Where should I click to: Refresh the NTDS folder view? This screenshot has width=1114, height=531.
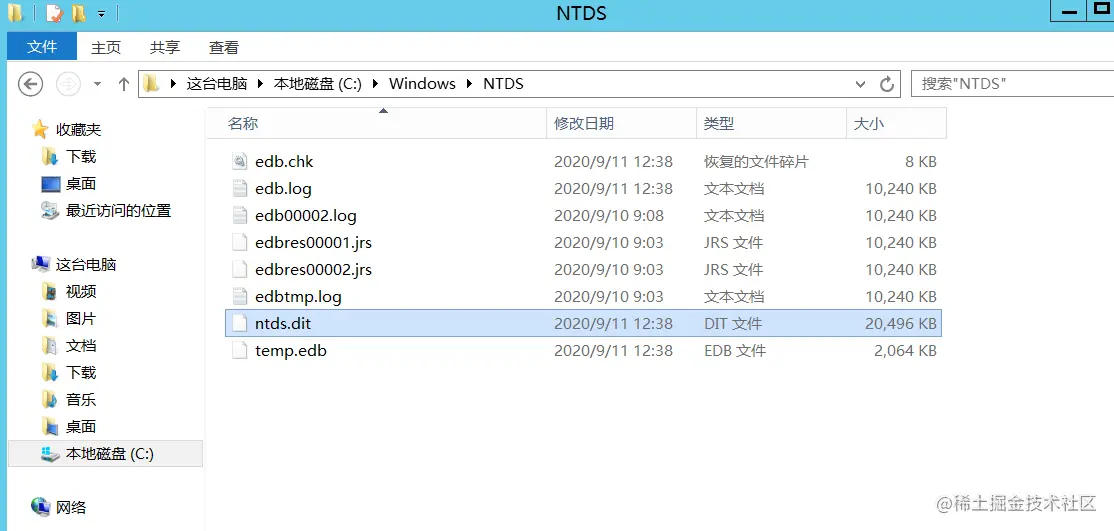(x=887, y=84)
